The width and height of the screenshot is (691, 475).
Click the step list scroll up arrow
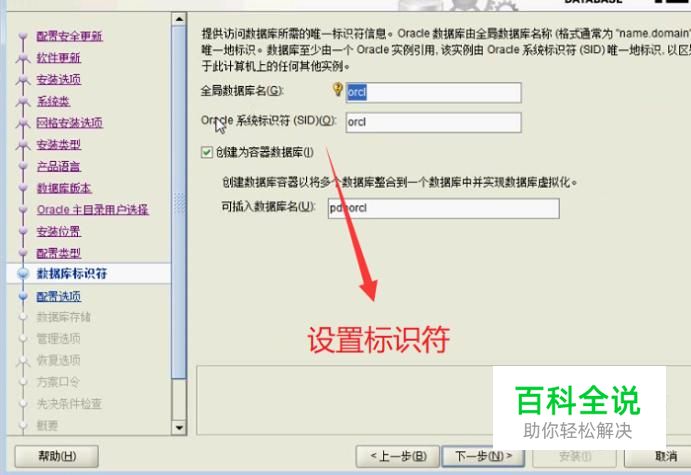point(179,19)
